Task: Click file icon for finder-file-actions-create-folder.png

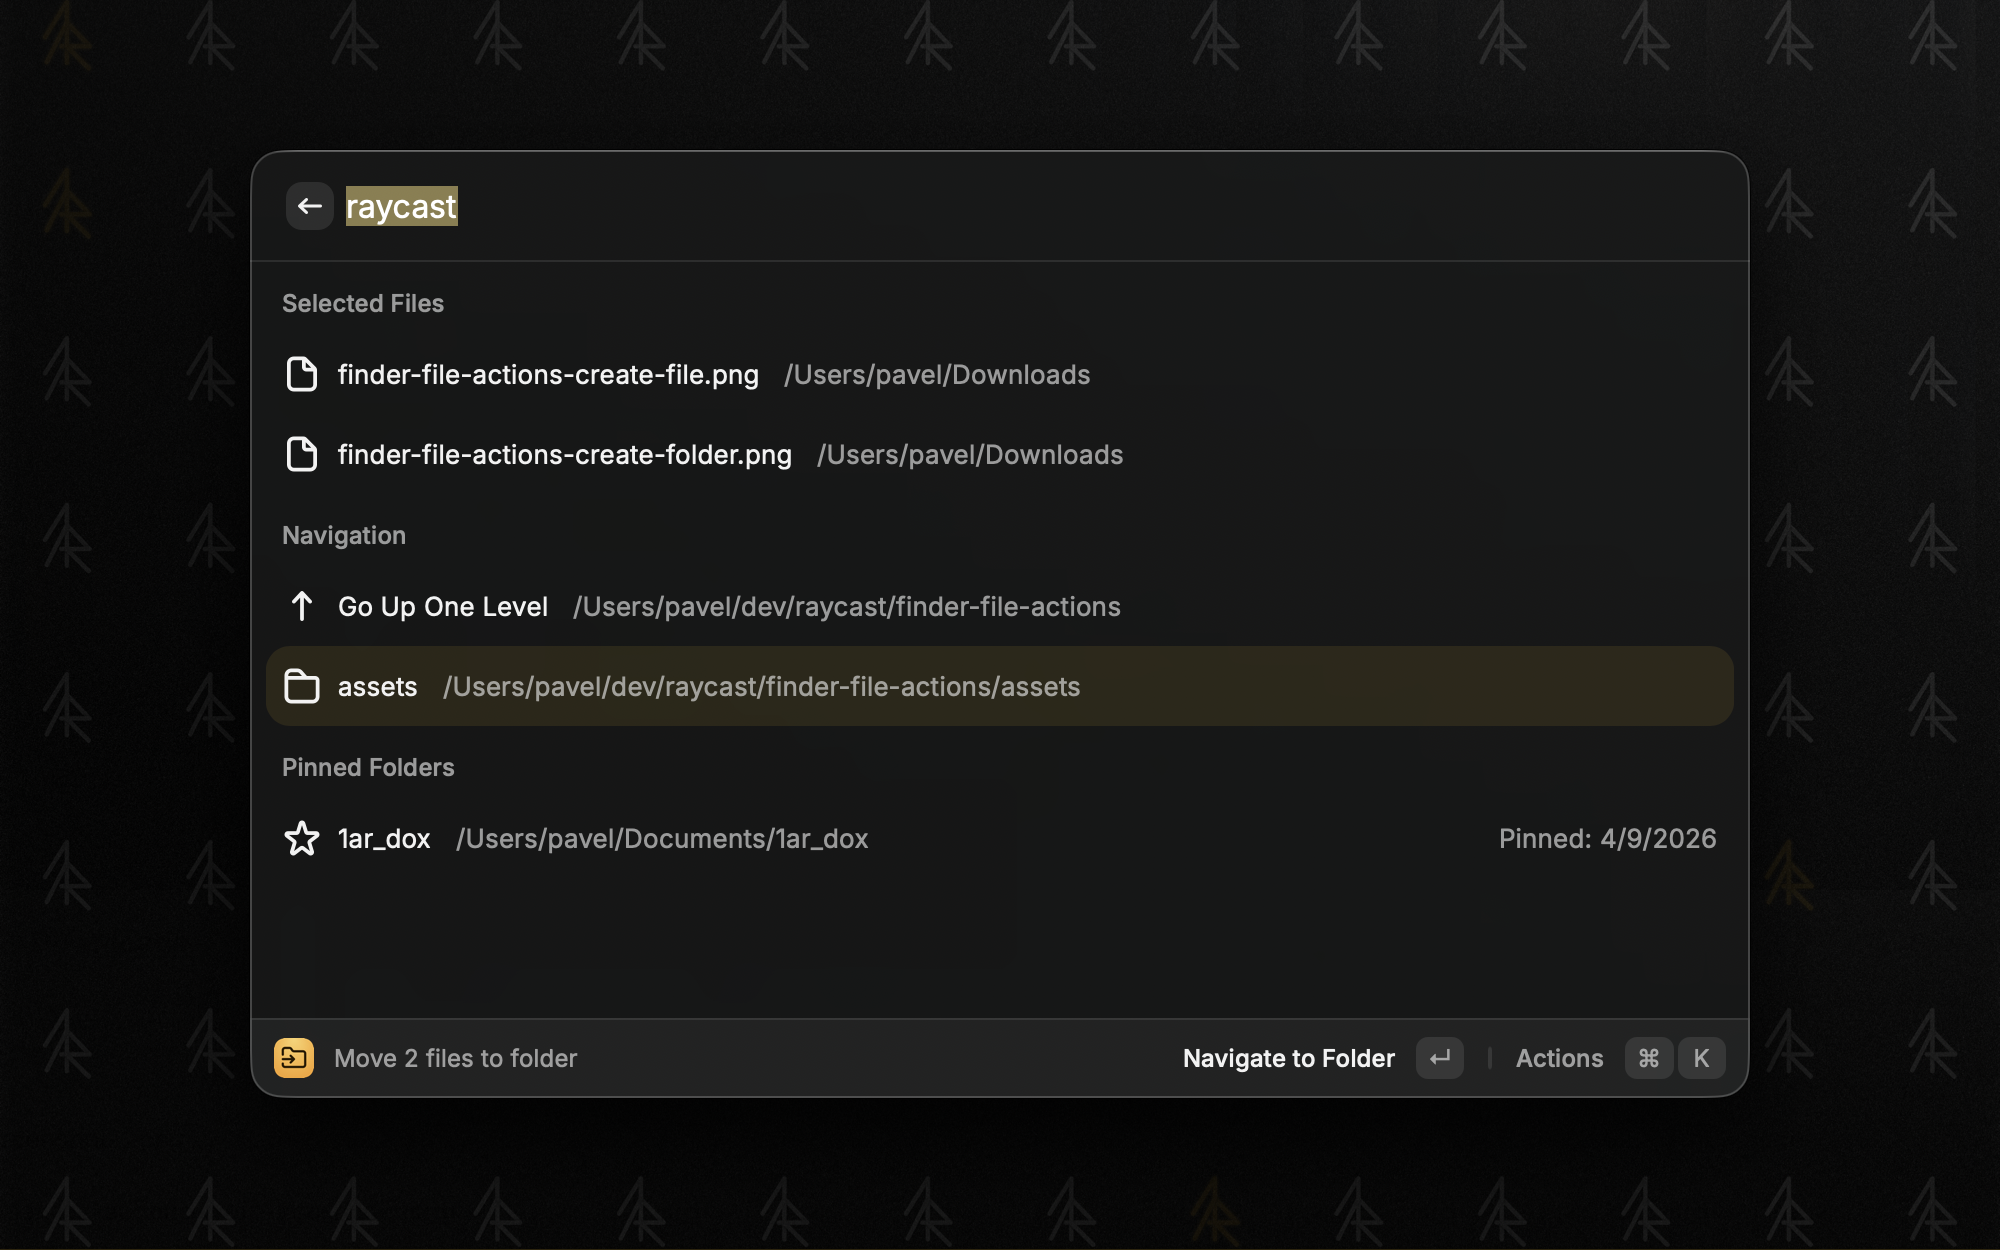Action: (301, 454)
